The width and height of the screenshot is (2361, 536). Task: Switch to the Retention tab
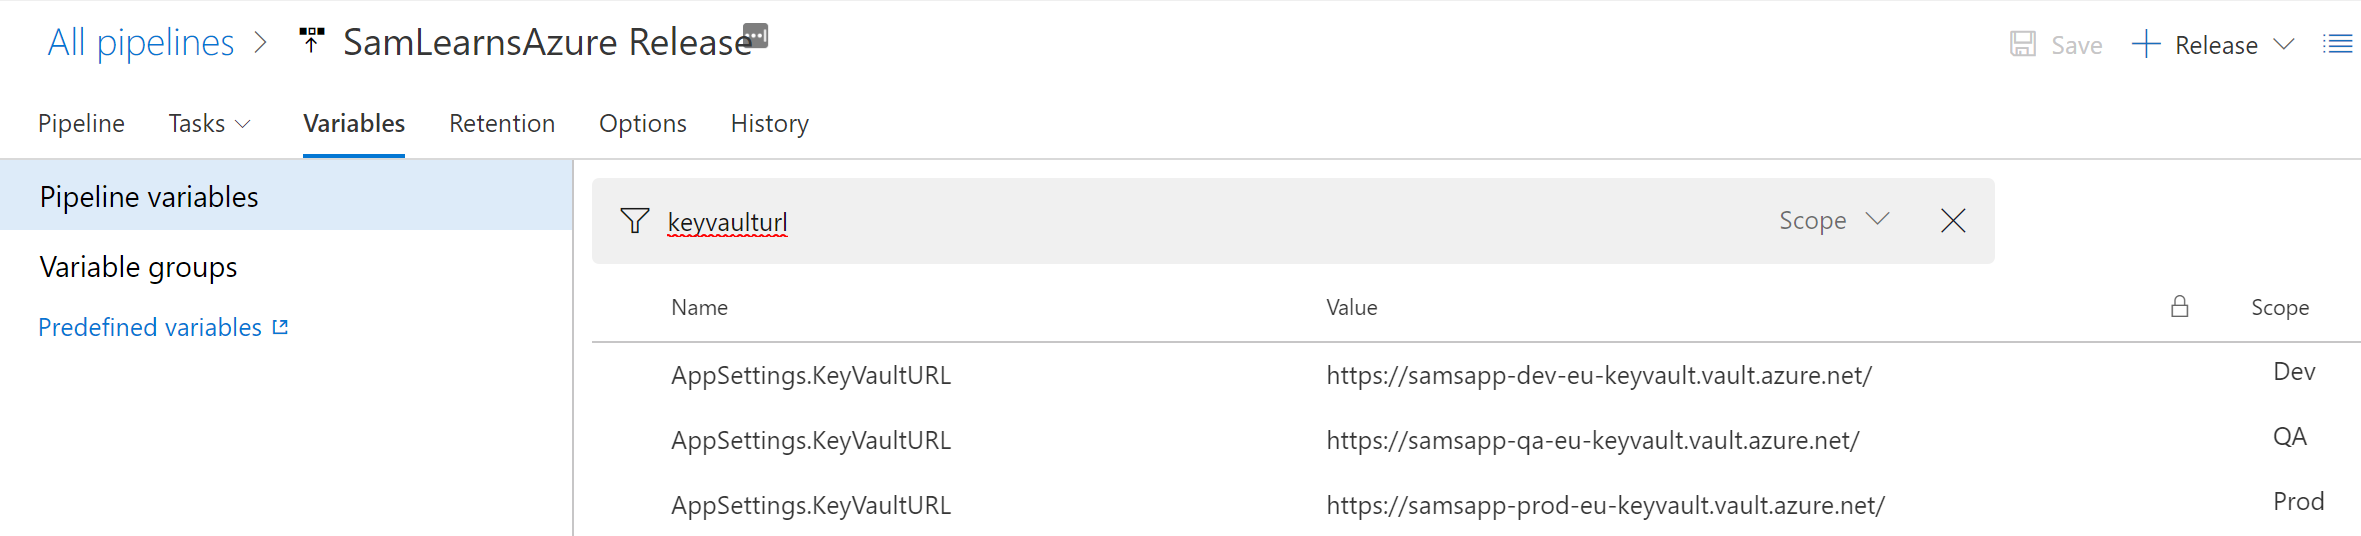[x=502, y=124]
